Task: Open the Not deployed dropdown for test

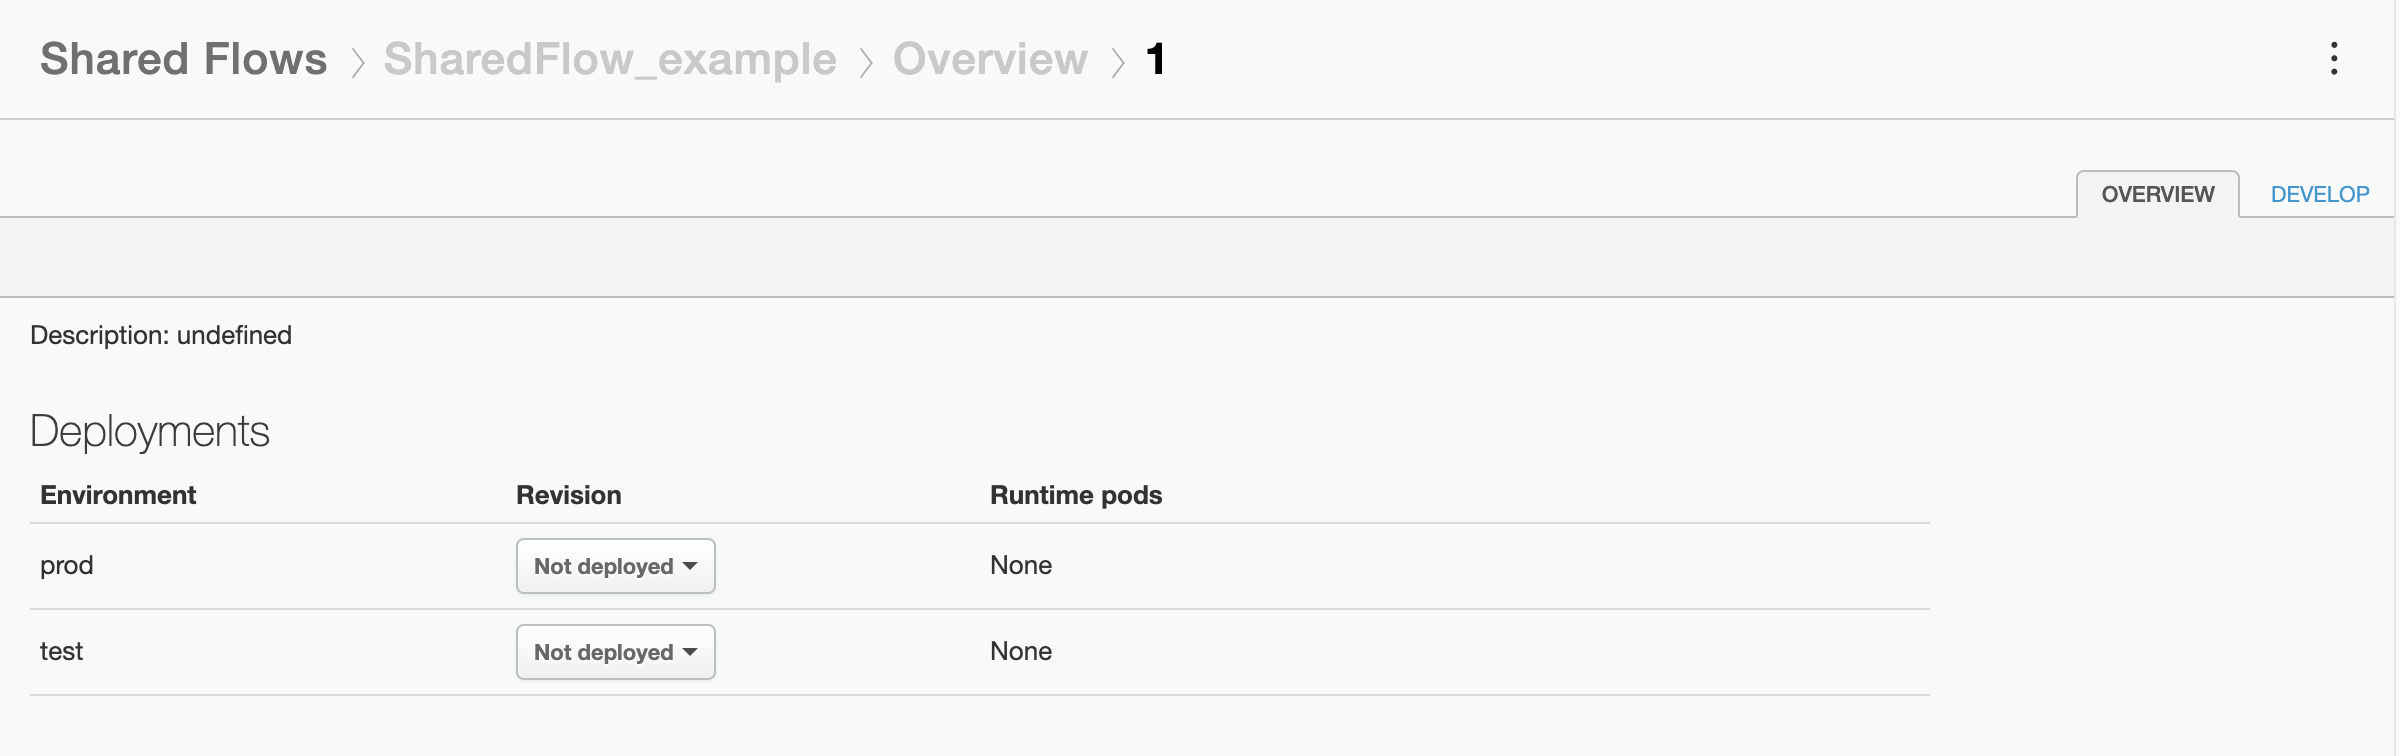Action: [615, 651]
